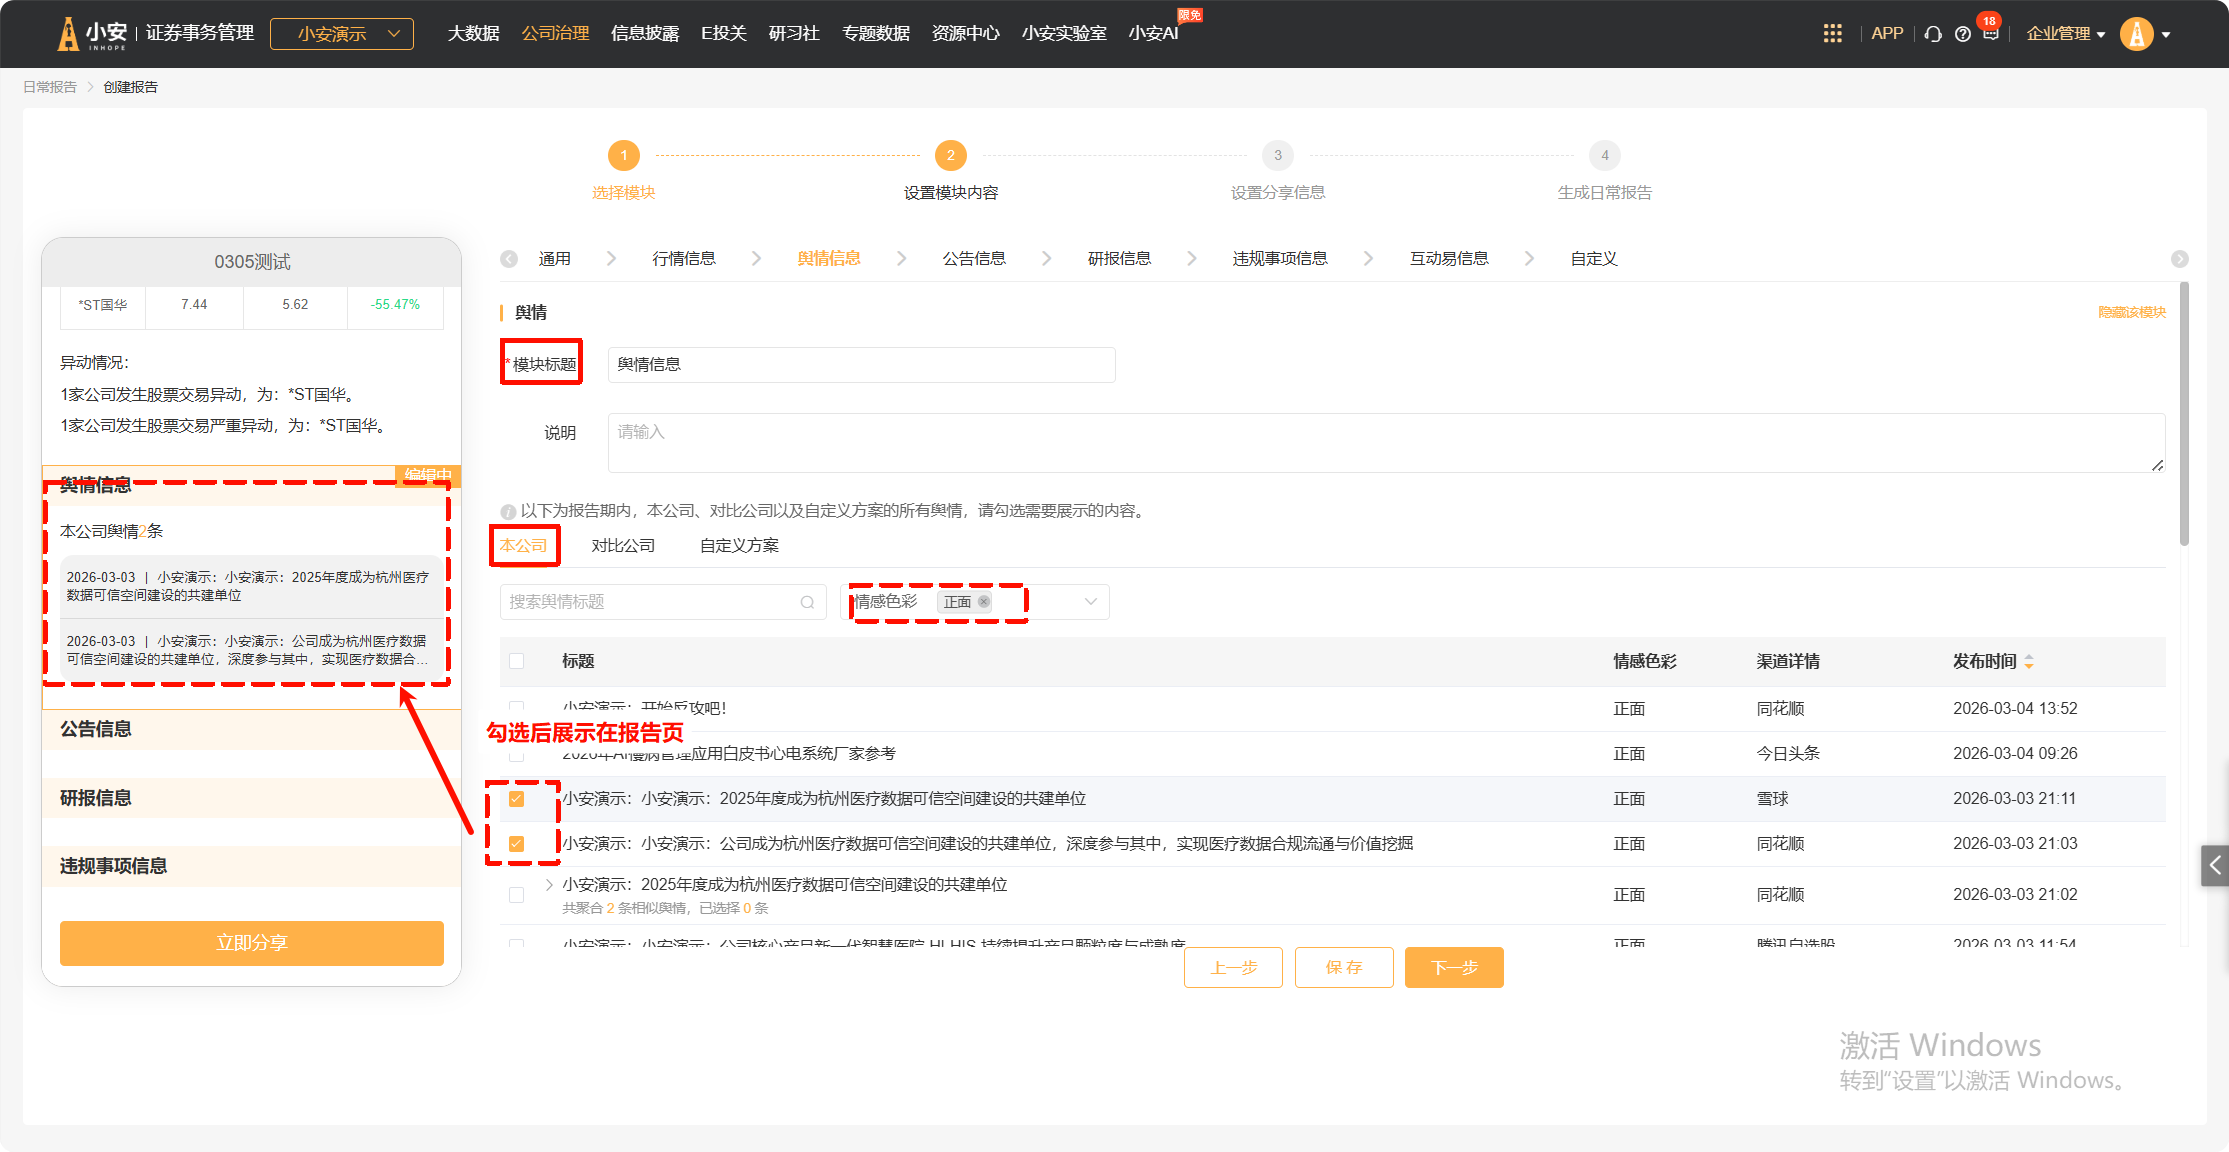Screen dimensions: 2229x1152
Task: Check the 2026-03-03 21:02 同花顺 row
Action: click(x=516, y=895)
